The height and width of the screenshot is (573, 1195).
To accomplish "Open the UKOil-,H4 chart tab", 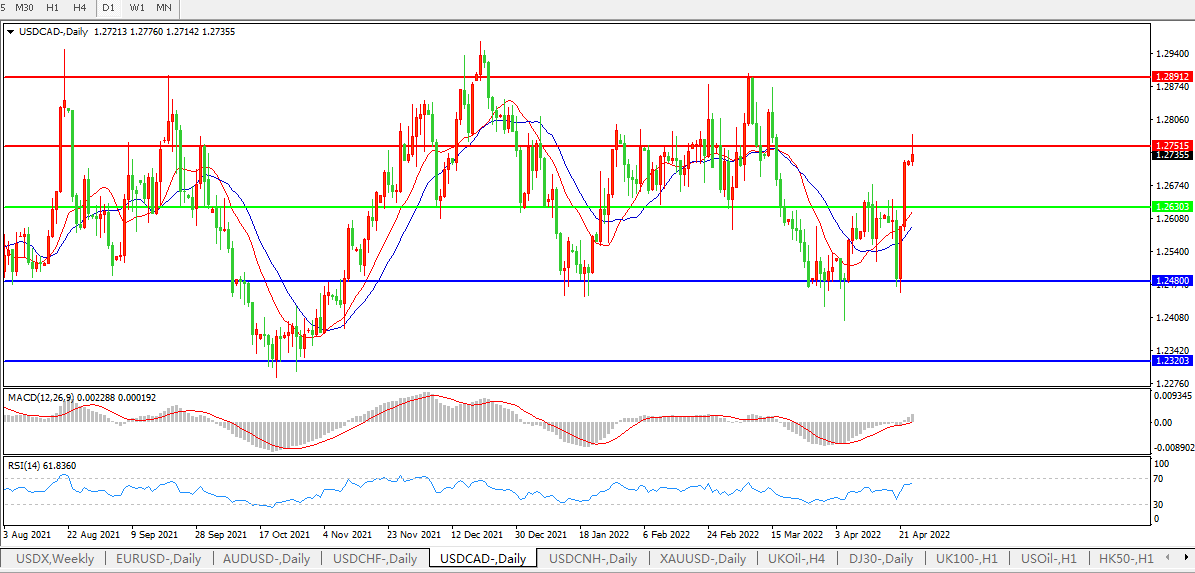I will [797, 558].
